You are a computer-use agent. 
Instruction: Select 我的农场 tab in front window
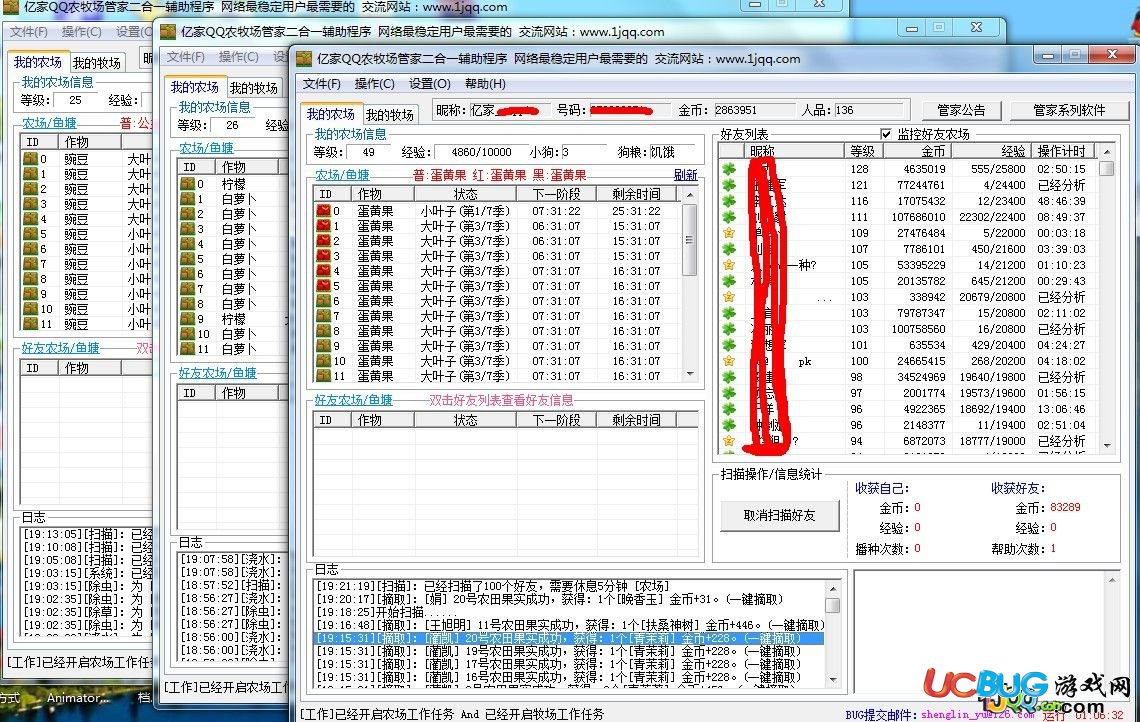pyautogui.click(x=331, y=114)
